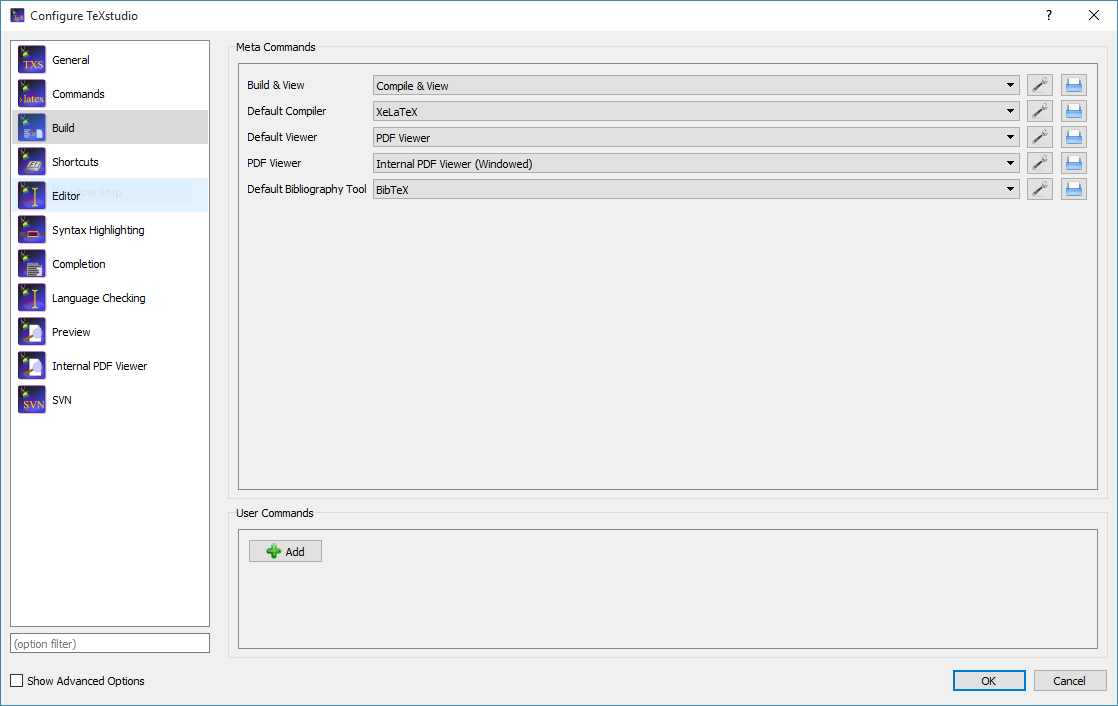The width and height of the screenshot is (1118, 706).
Task: Click the Default Viewer row label
Action: (x=282, y=137)
